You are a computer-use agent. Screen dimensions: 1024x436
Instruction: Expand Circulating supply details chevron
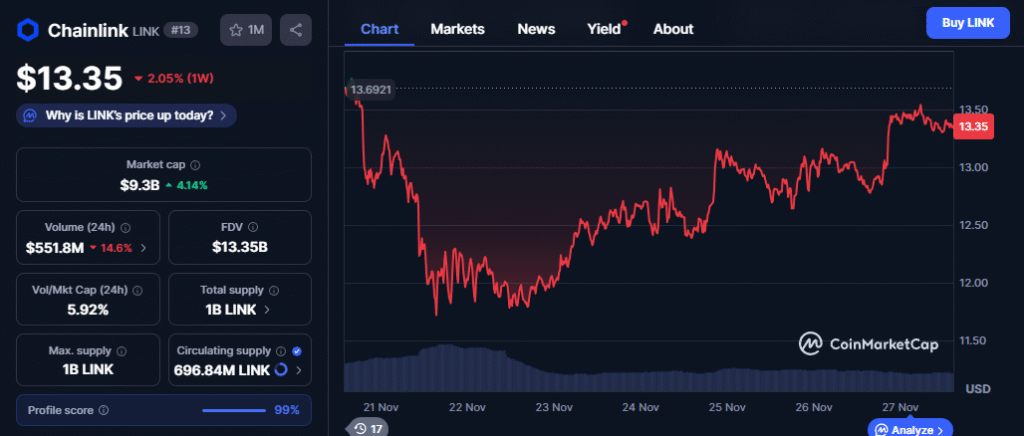[x=298, y=371]
